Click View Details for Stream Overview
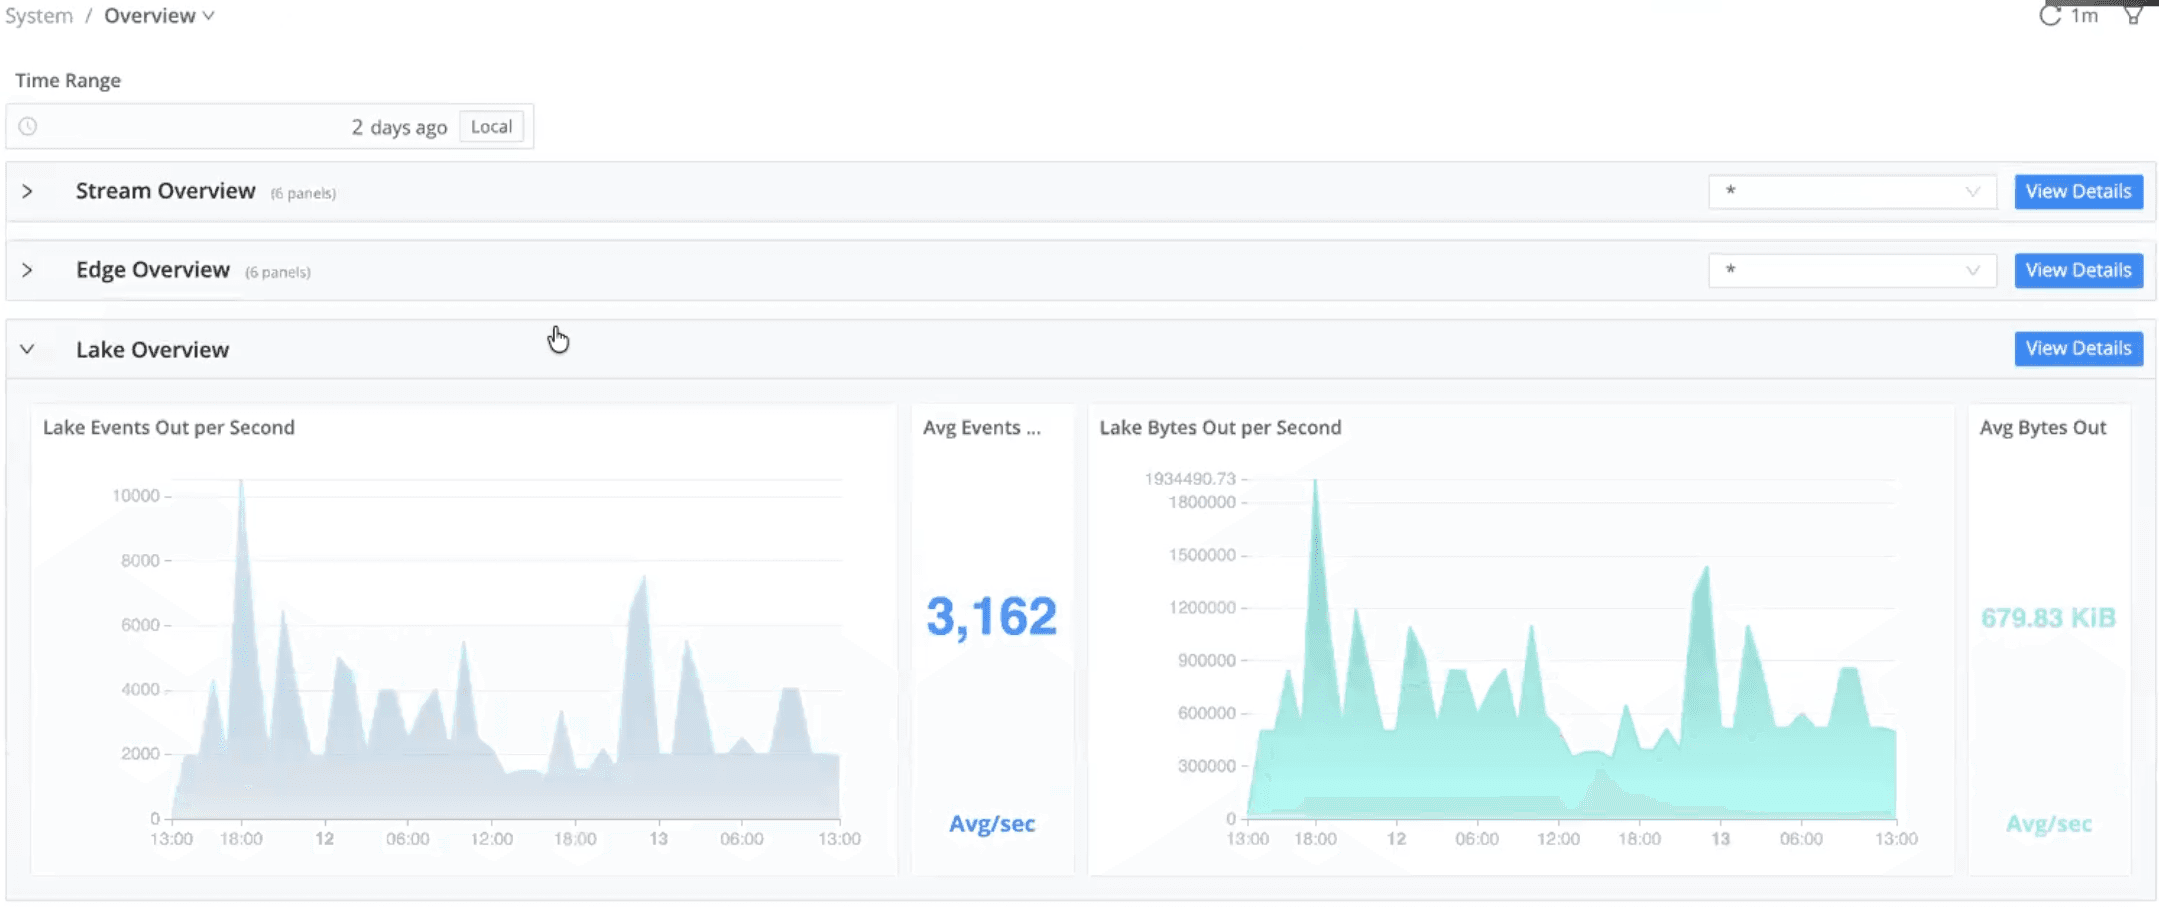 (2078, 191)
